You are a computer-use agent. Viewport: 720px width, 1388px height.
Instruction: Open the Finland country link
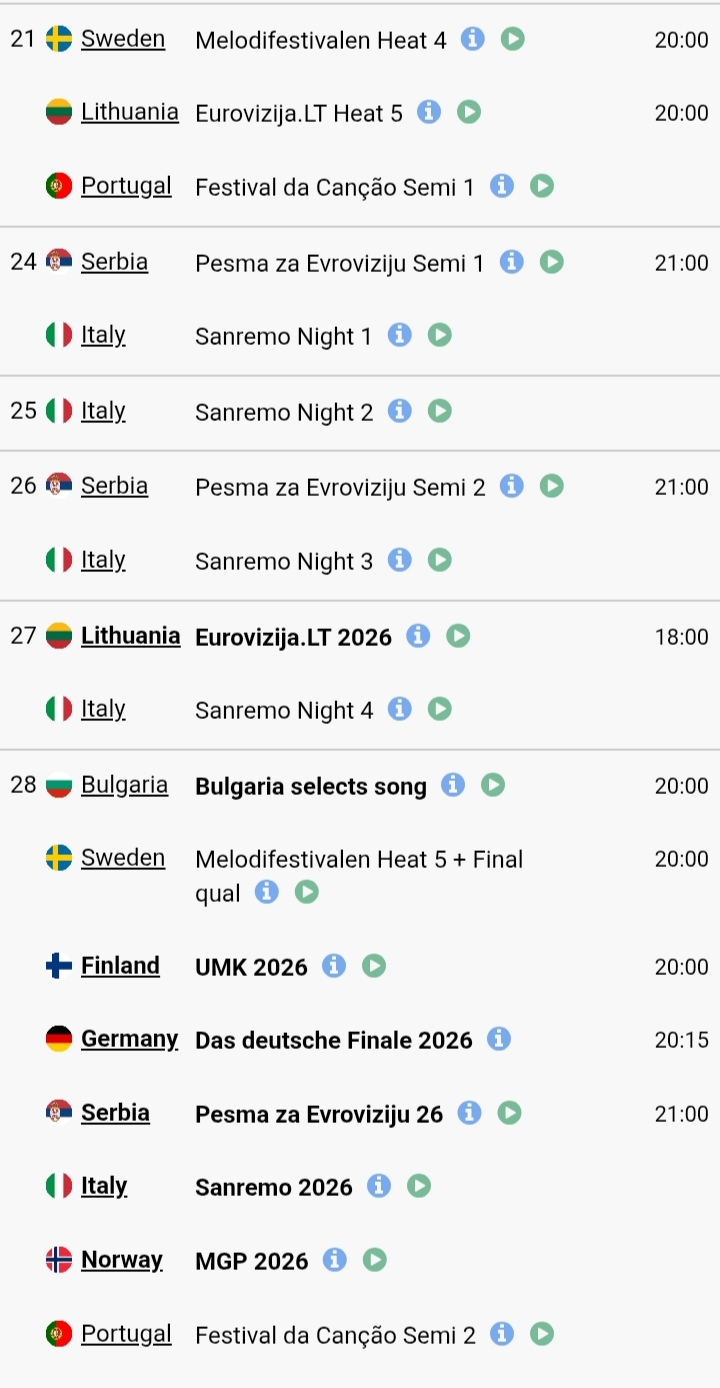(120, 966)
